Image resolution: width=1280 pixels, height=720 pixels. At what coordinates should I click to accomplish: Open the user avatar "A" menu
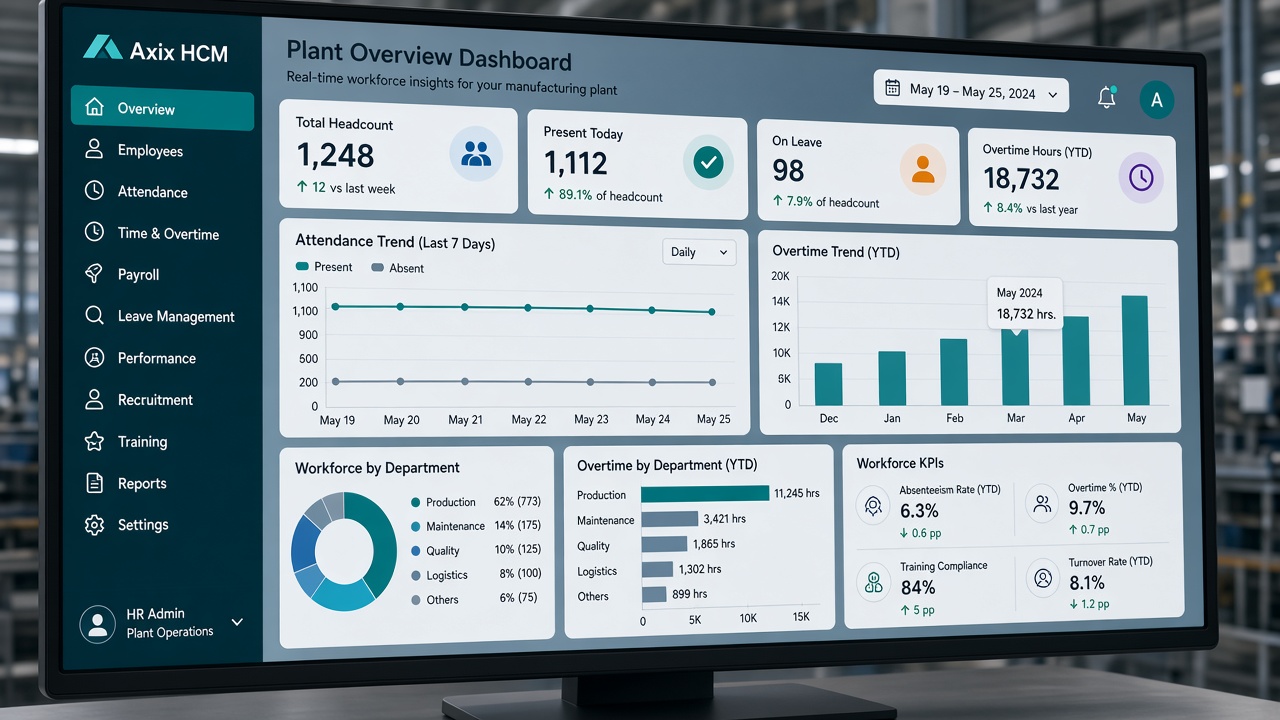pos(1156,100)
